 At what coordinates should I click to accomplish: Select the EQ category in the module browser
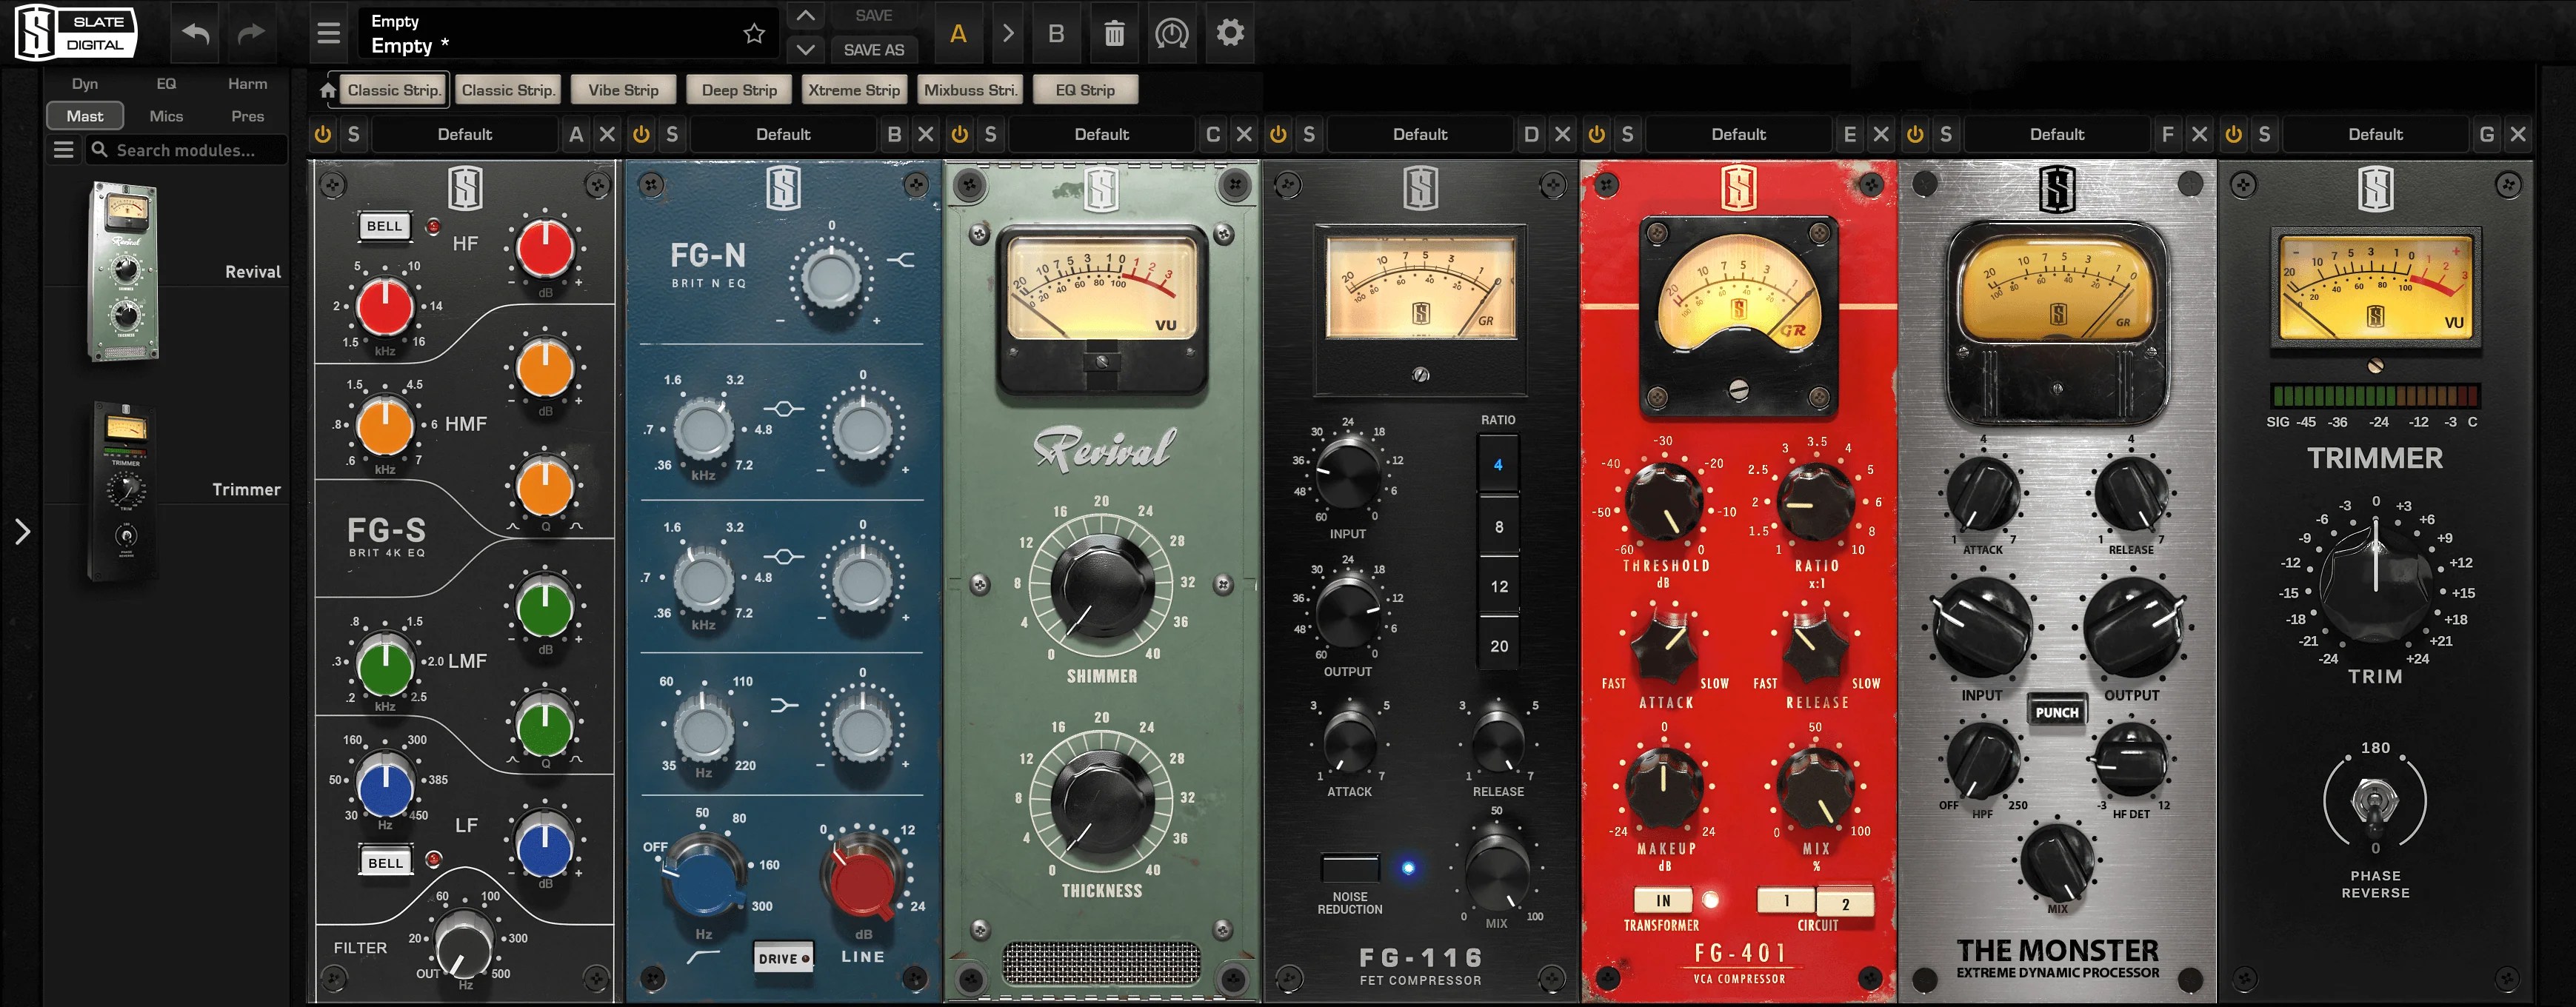click(x=166, y=84)
